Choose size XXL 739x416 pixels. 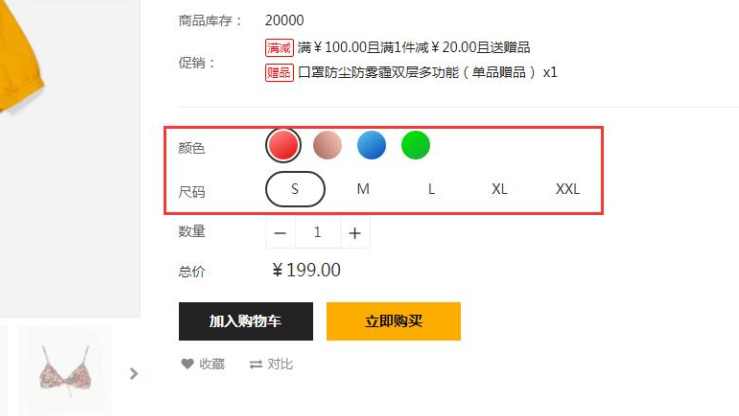tap(567, 189)
